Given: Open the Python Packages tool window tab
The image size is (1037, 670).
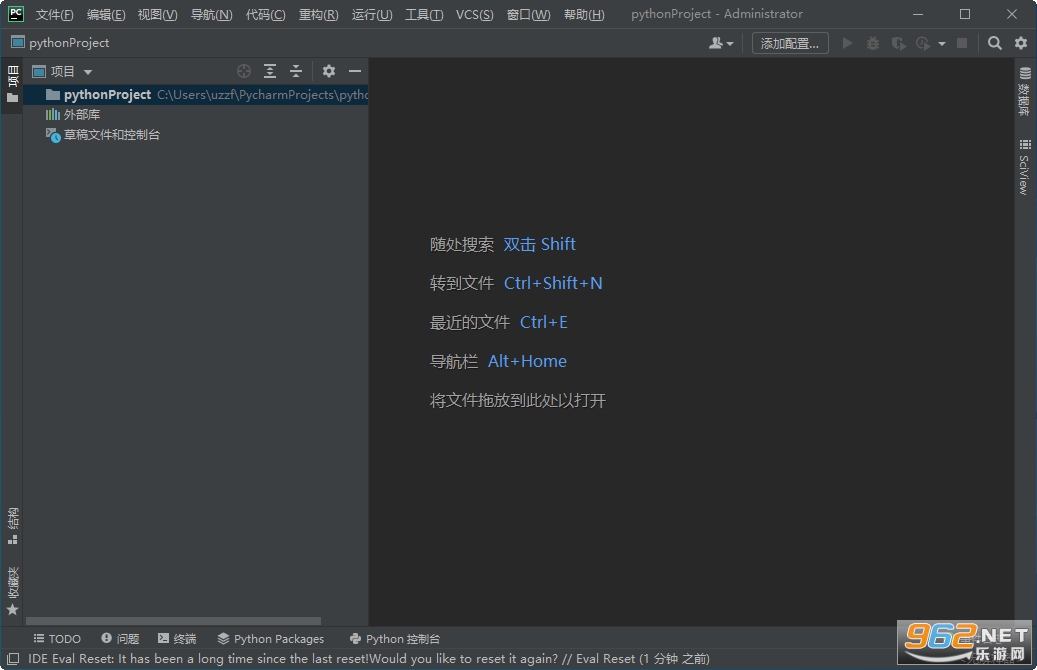Looking at the screenshot, I should (x=270, y=639).
